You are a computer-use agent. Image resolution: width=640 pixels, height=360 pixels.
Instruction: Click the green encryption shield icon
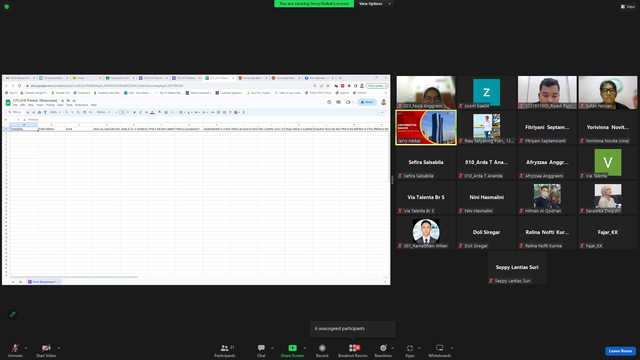7,7
